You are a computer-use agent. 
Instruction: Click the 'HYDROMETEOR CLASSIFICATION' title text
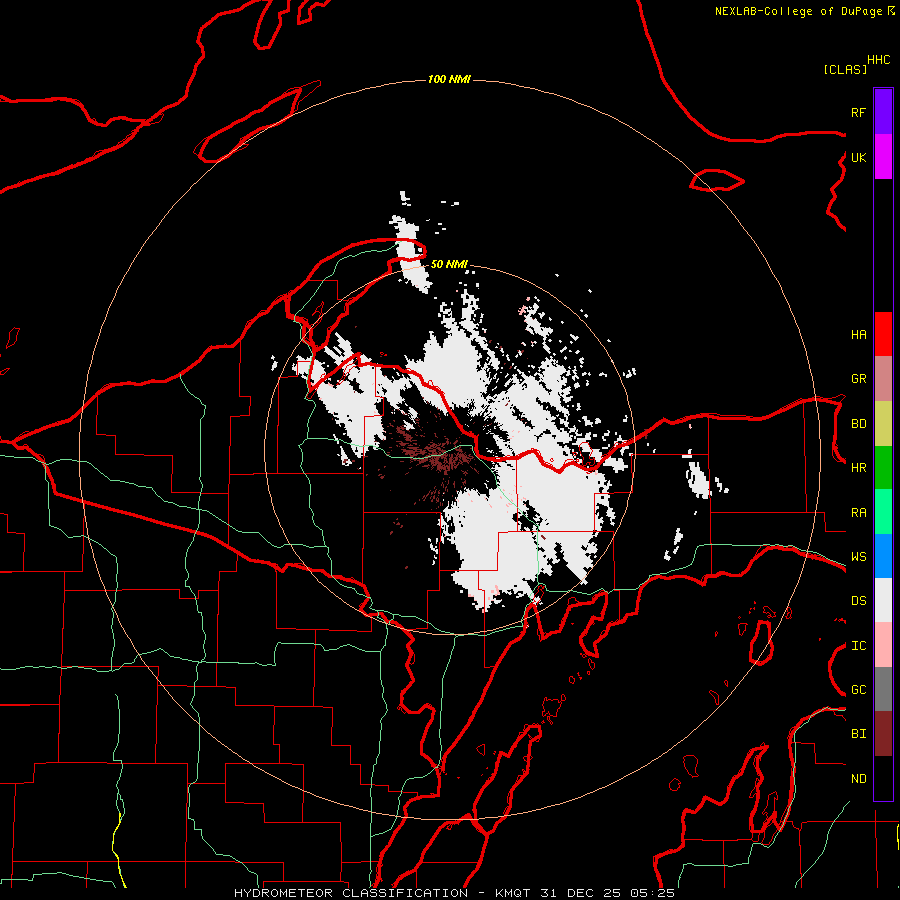click(351, 893)
